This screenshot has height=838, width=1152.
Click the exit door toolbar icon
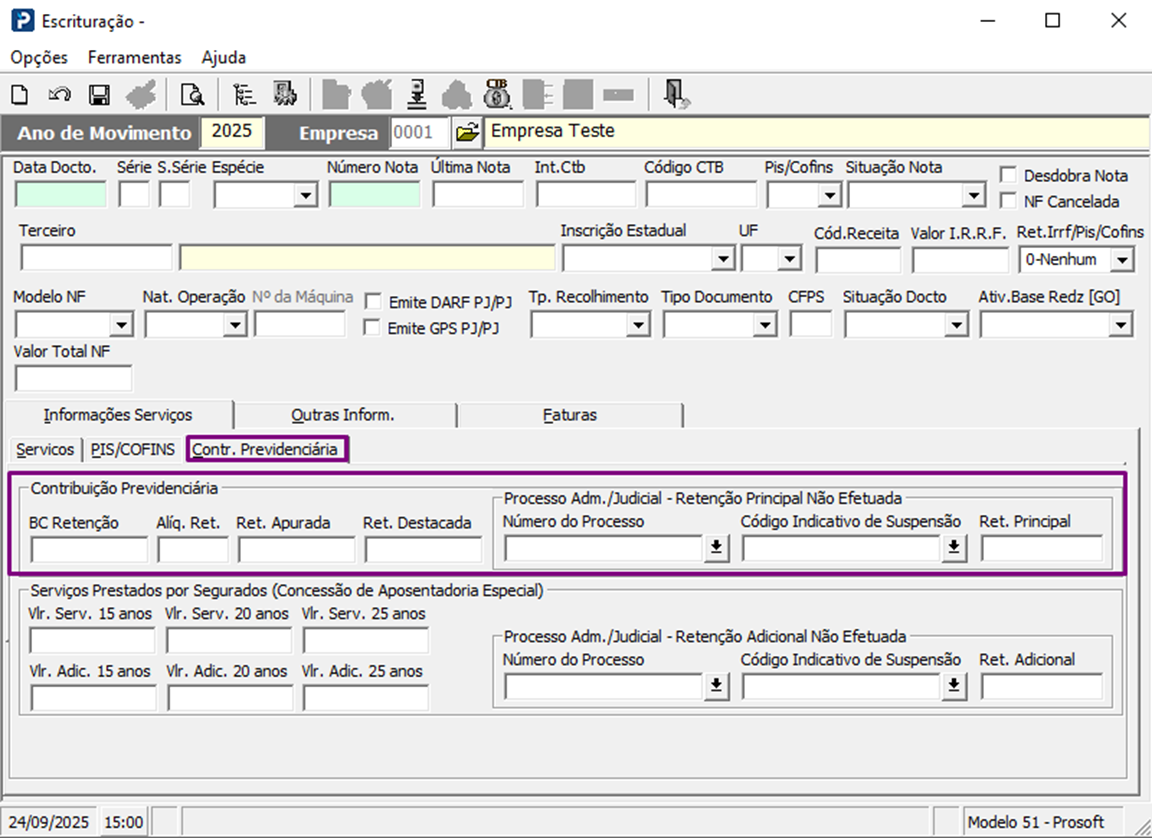pyautogui.click(x=677, y=94)
